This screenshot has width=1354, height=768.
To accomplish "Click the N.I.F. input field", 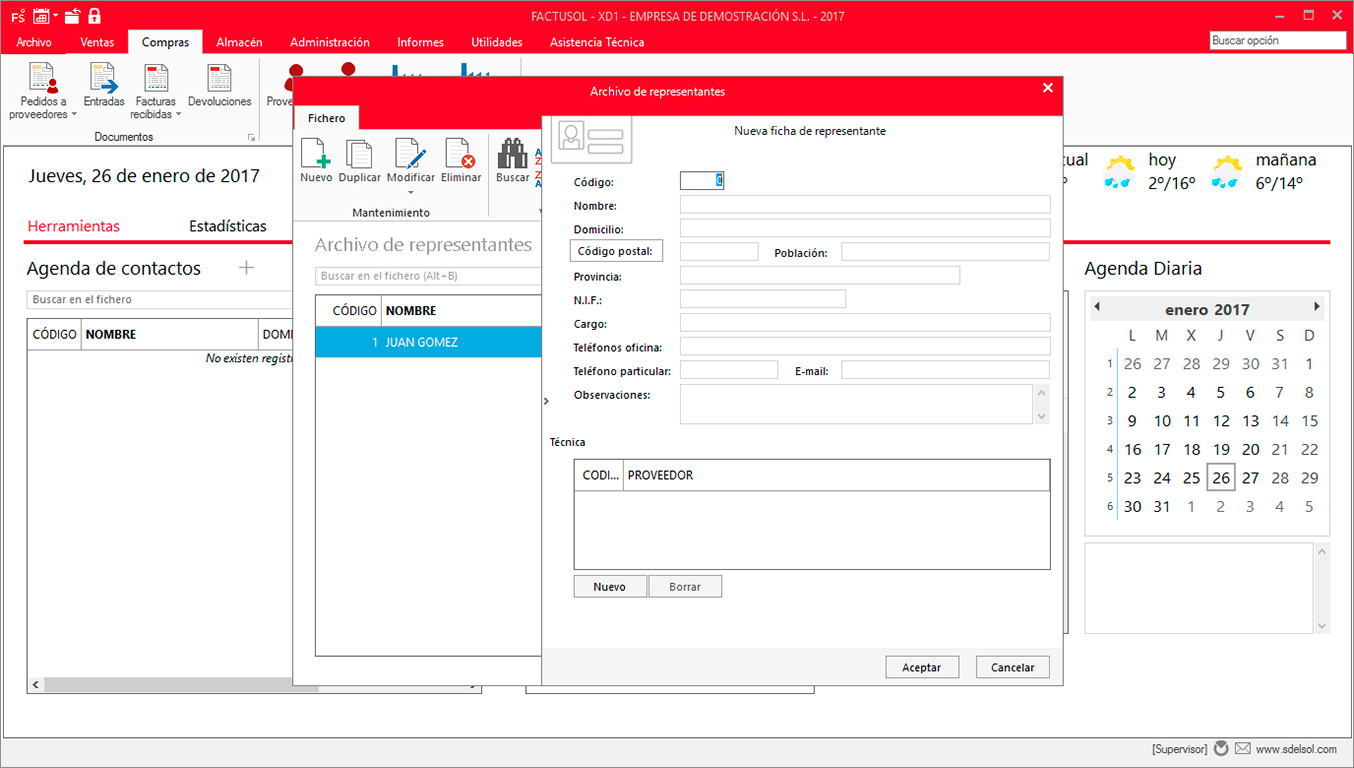I will (763, 299).
